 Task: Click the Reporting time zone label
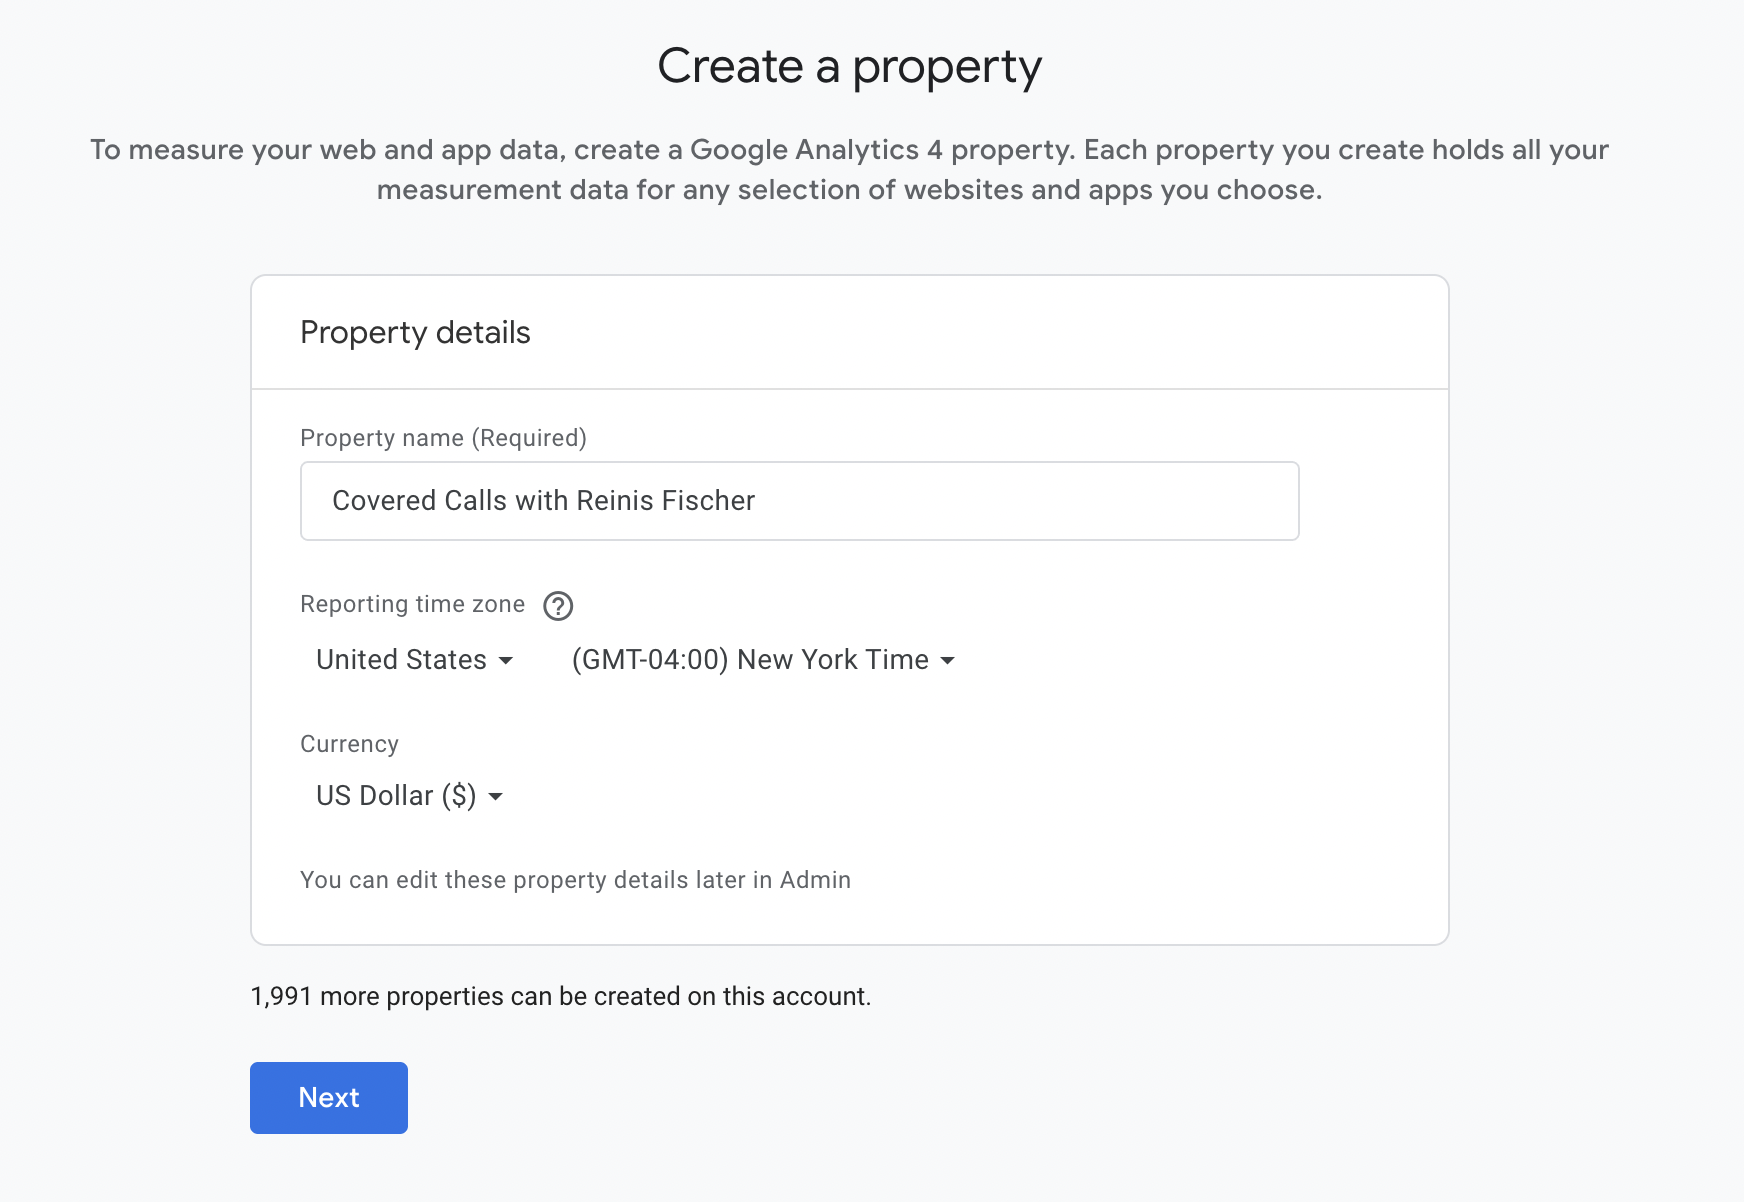412,604
